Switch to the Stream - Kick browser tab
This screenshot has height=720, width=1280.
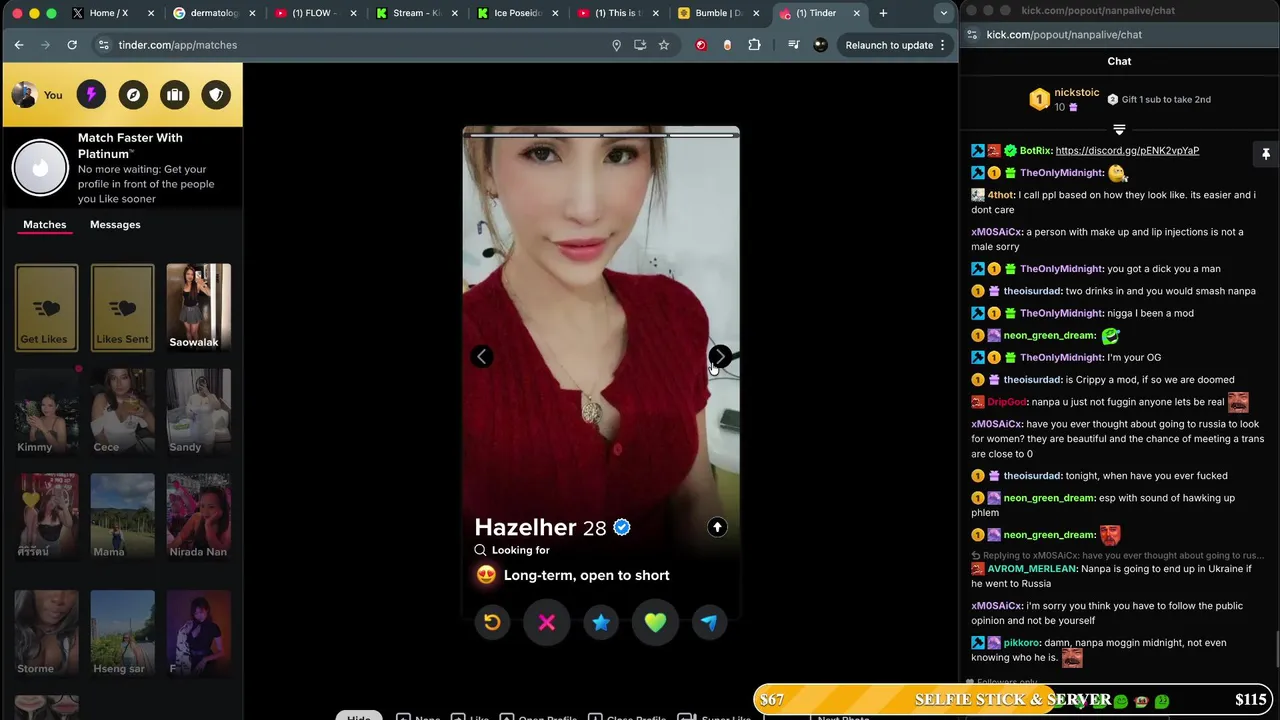tap(417, 13)
